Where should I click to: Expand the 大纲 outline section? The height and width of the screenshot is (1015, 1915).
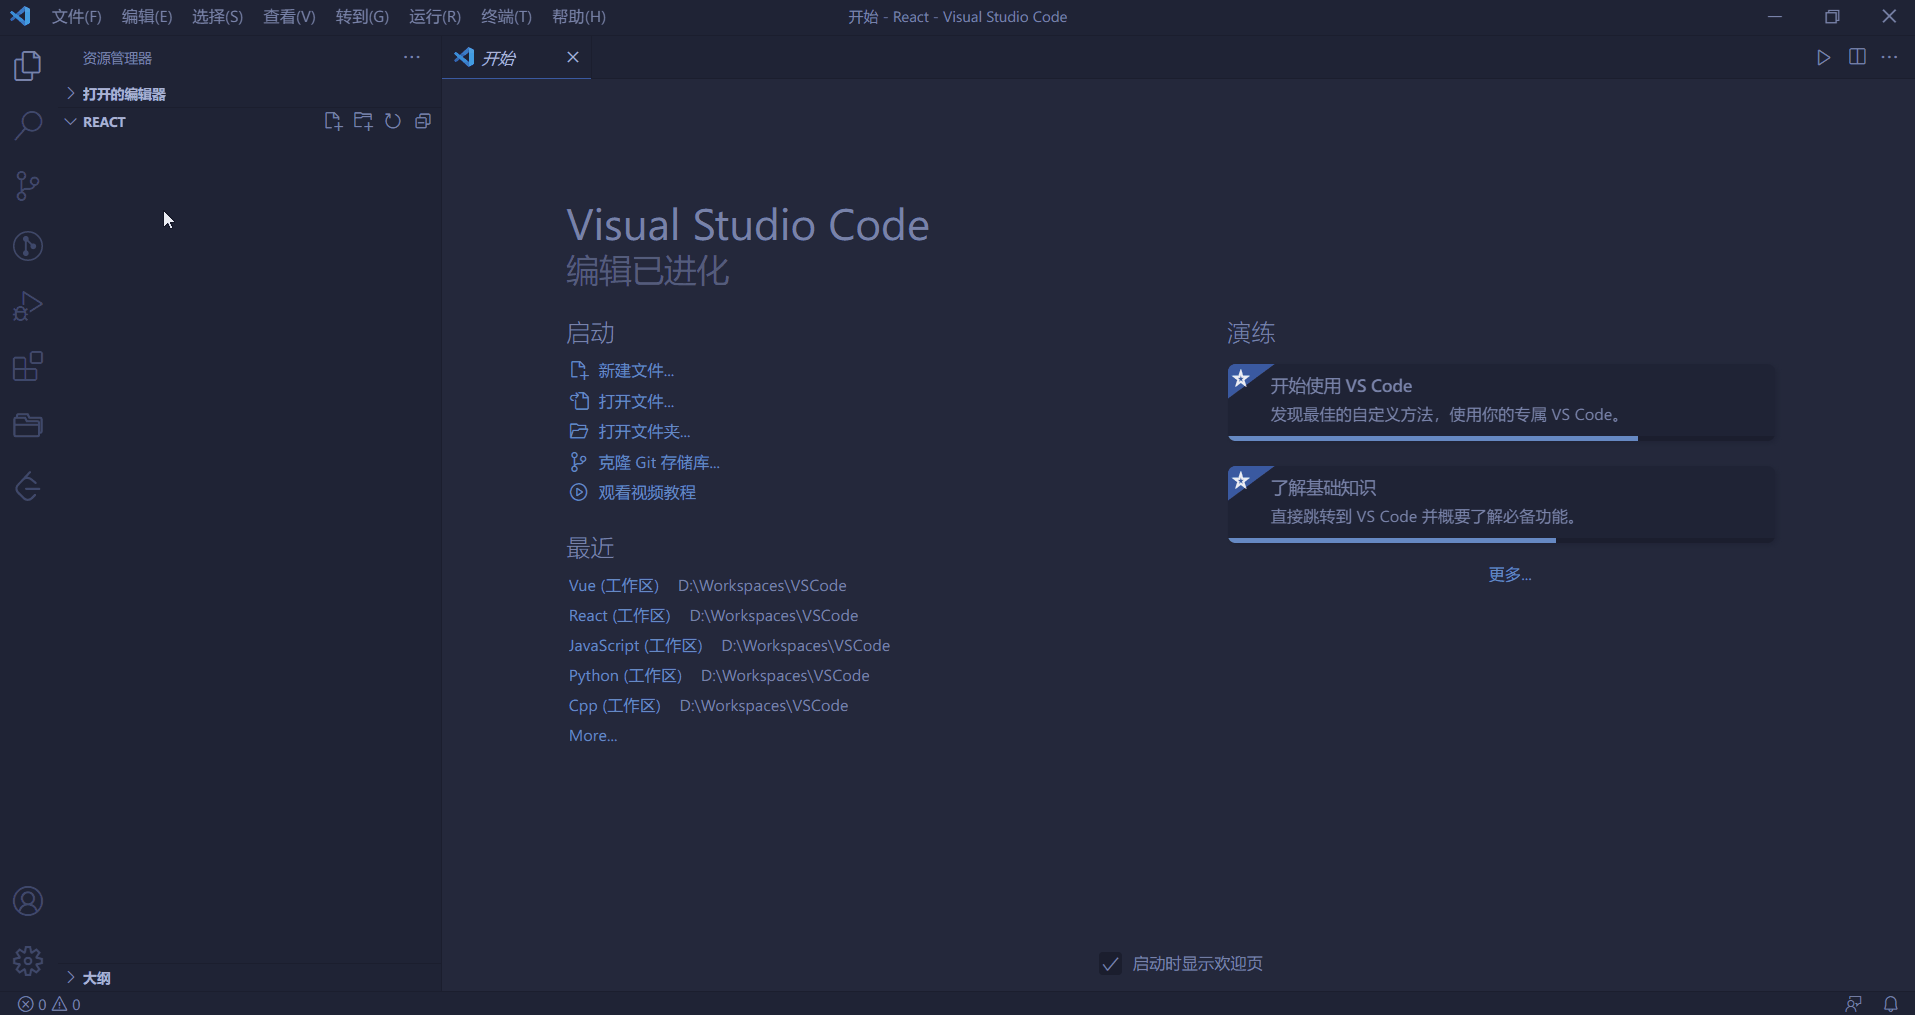(96, 978)
